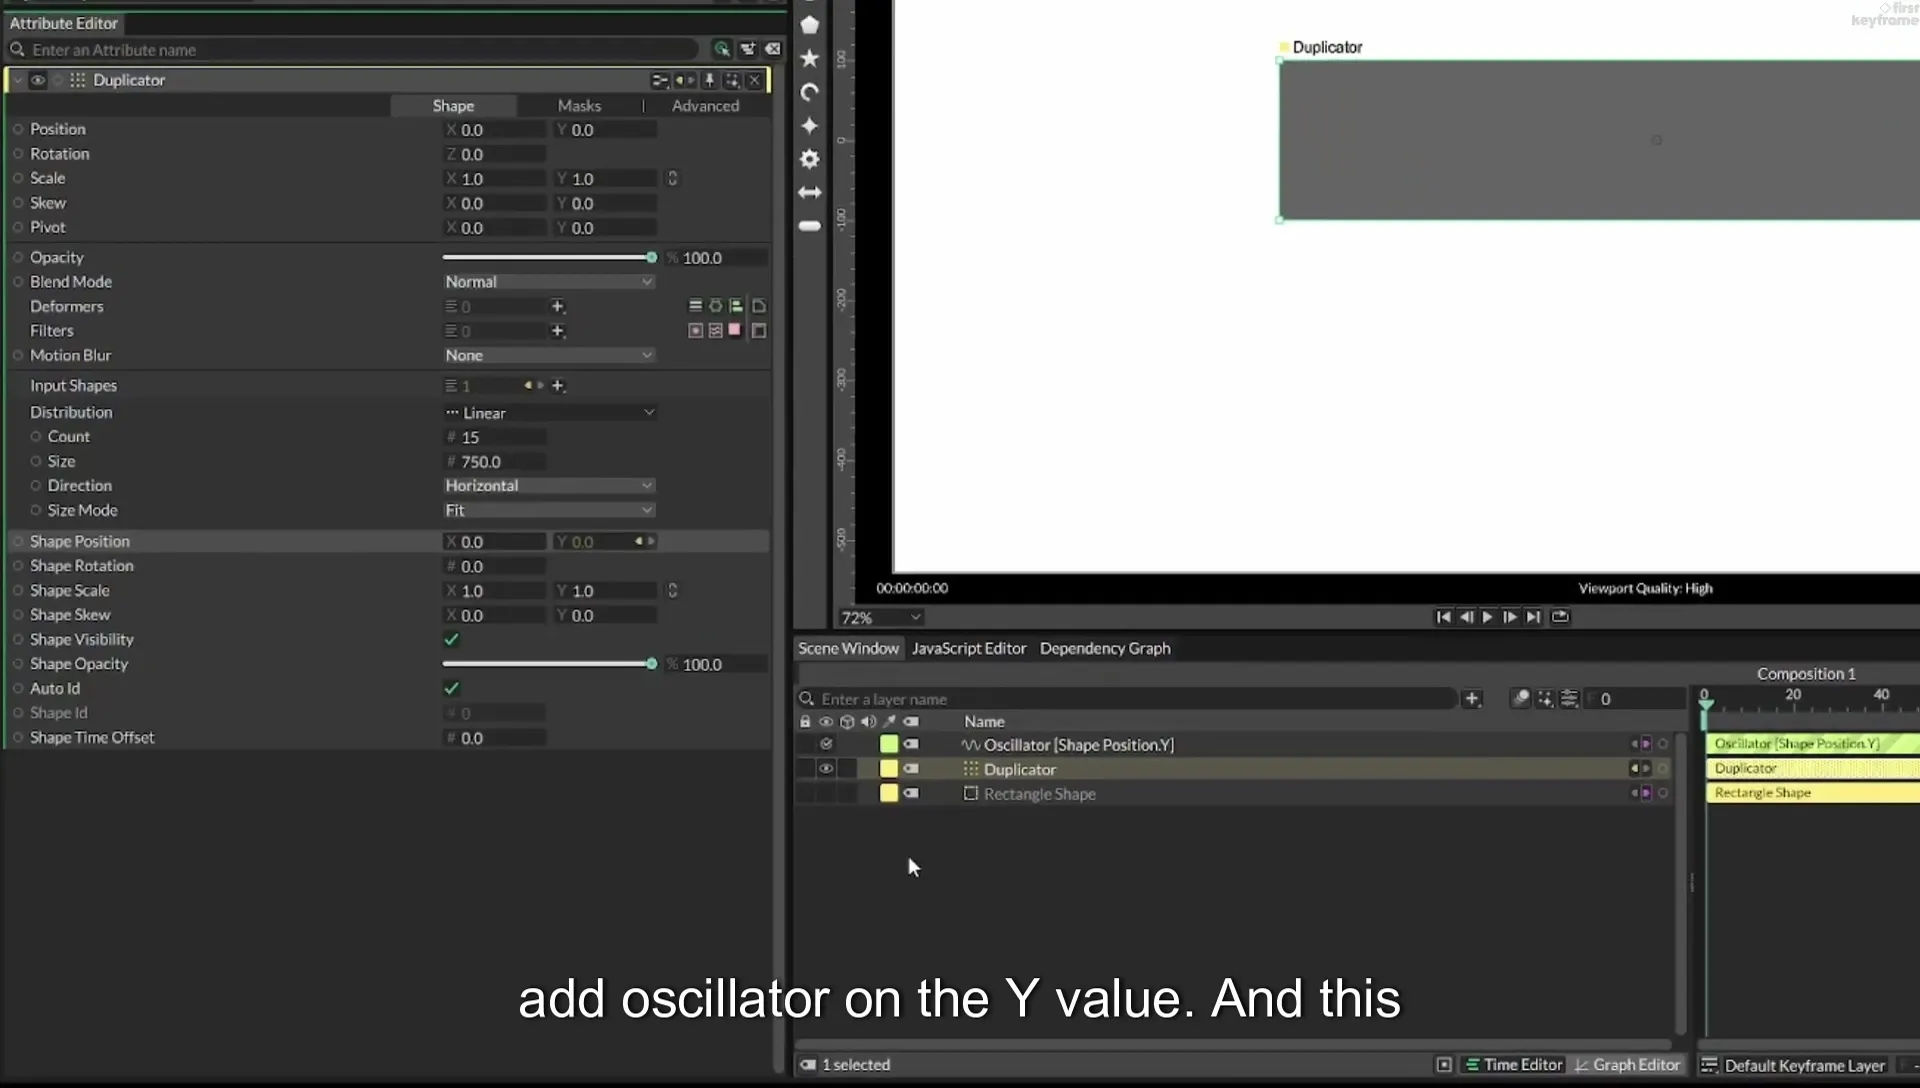
Task: Toggle visibility eye of Duplicator layer
Action: [x=826, y=769]
